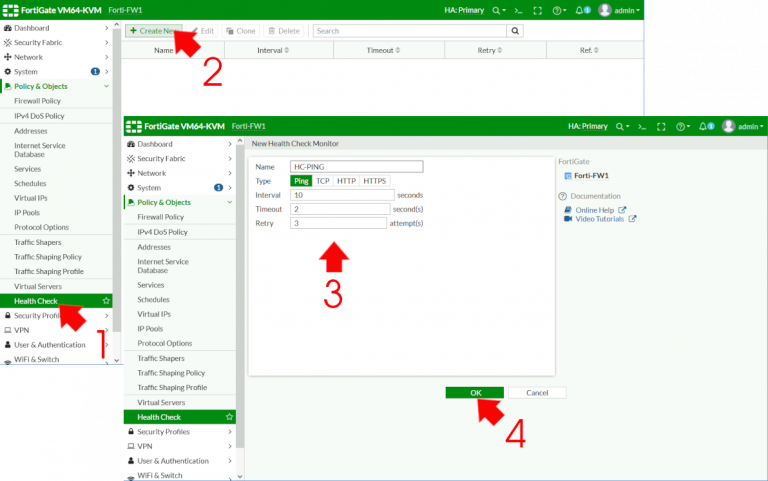Open notifications bell in front window header
This screenshot has width=768, height=481.
point(706,126)
